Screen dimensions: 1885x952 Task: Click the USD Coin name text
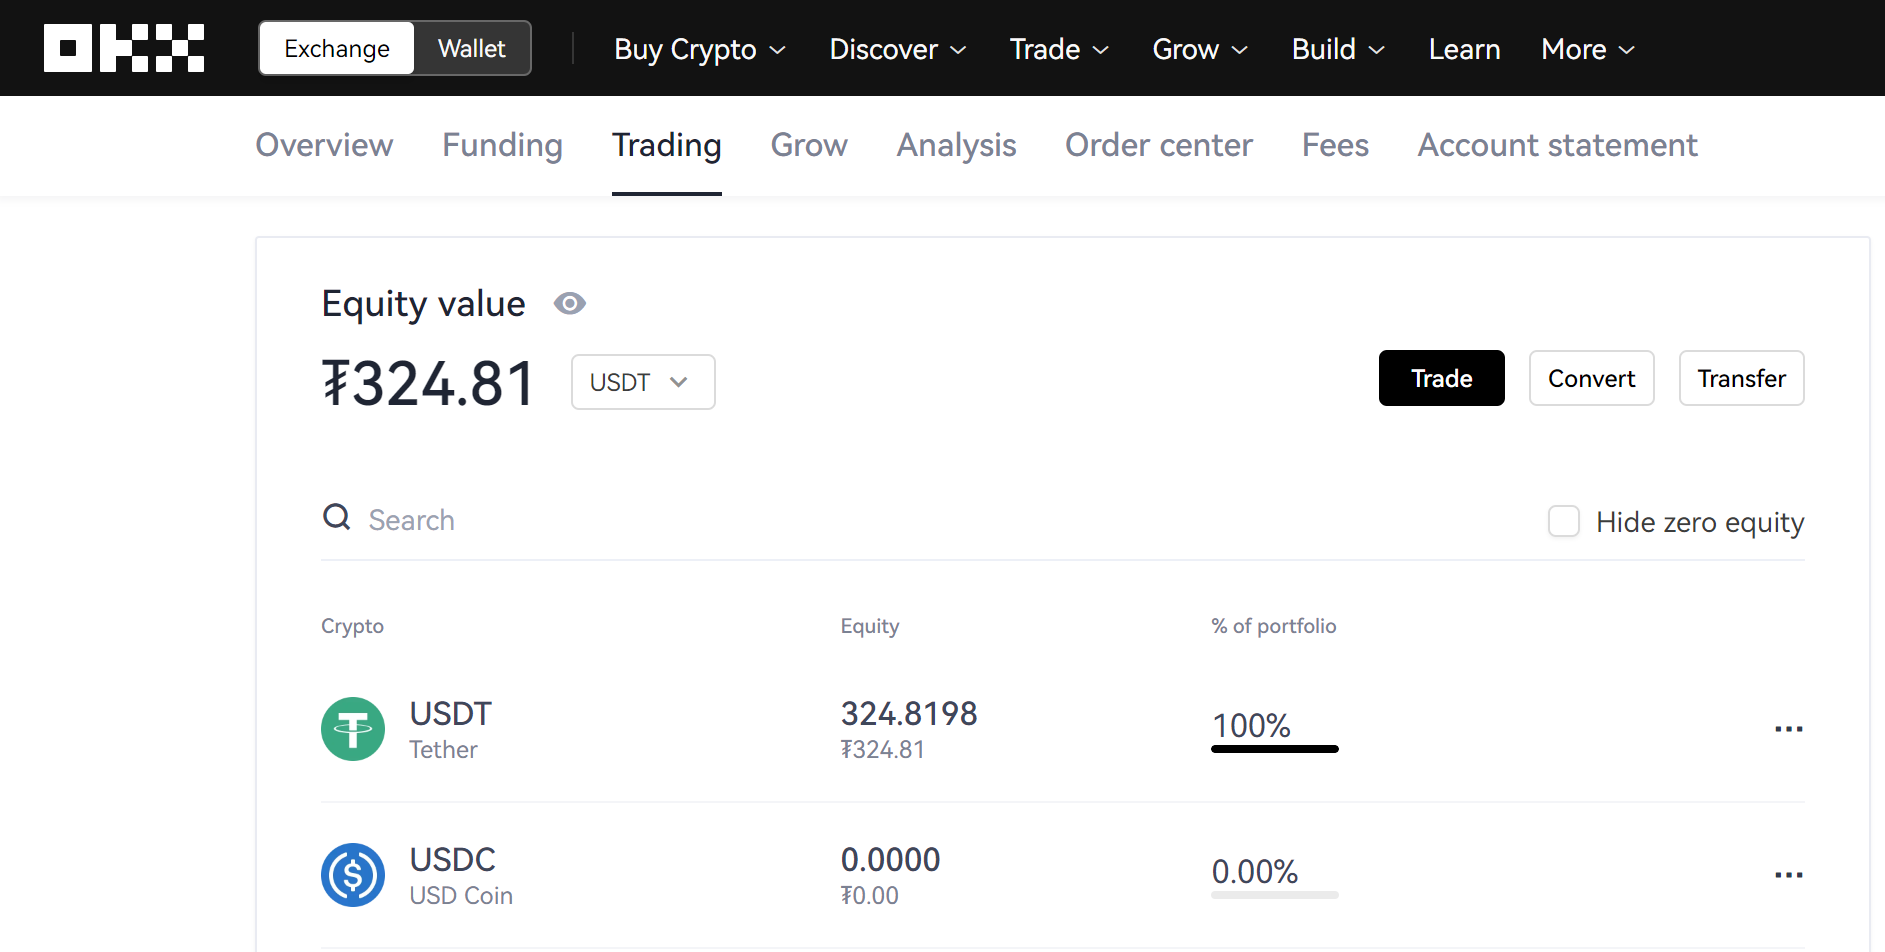tap(461, 896)
